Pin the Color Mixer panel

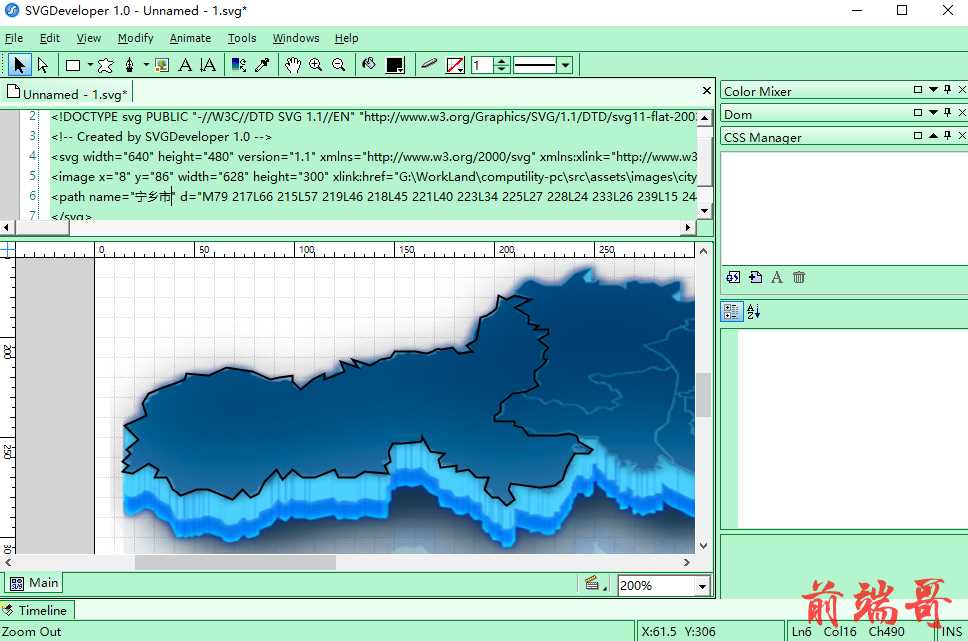pos(948,90)
